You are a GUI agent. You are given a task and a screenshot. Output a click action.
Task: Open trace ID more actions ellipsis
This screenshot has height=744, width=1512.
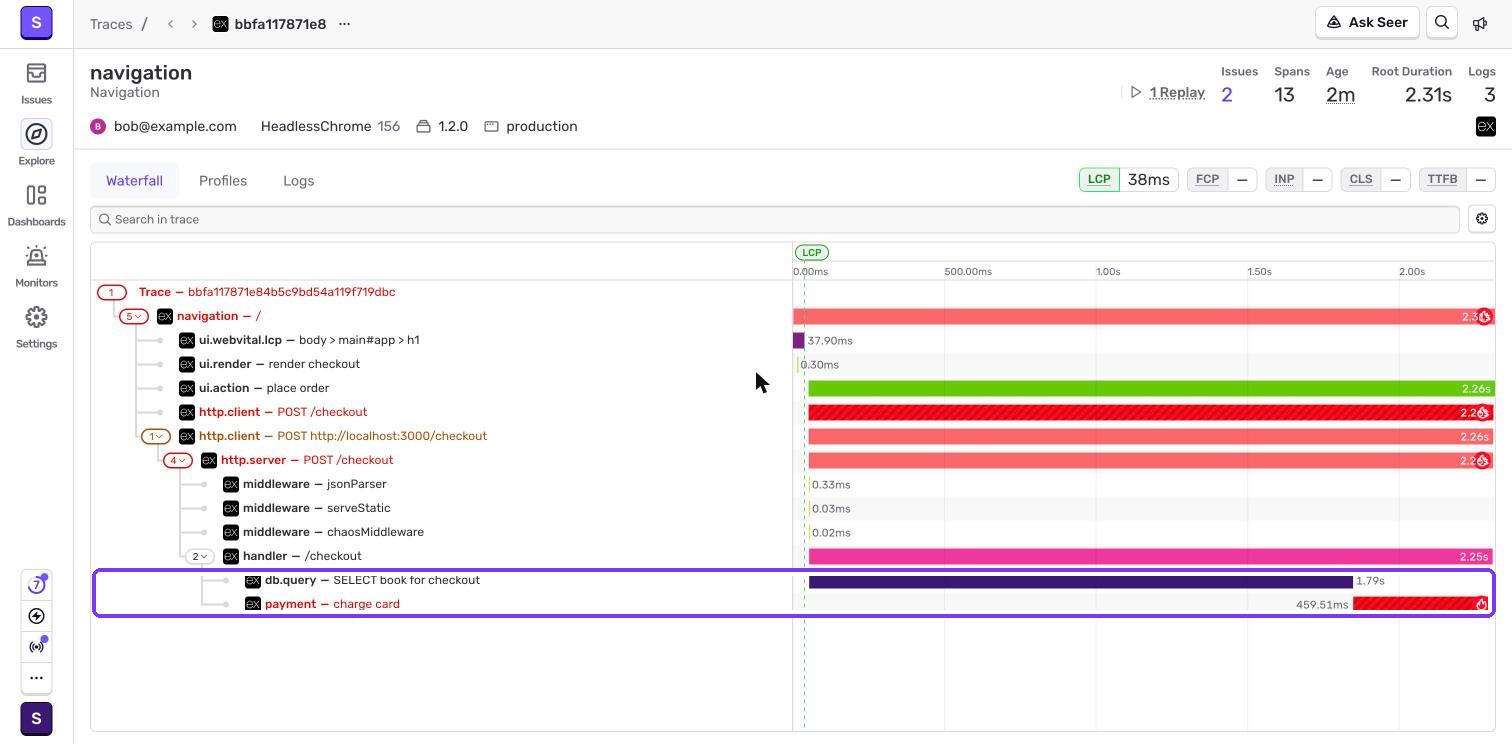[x=344, y=24]
